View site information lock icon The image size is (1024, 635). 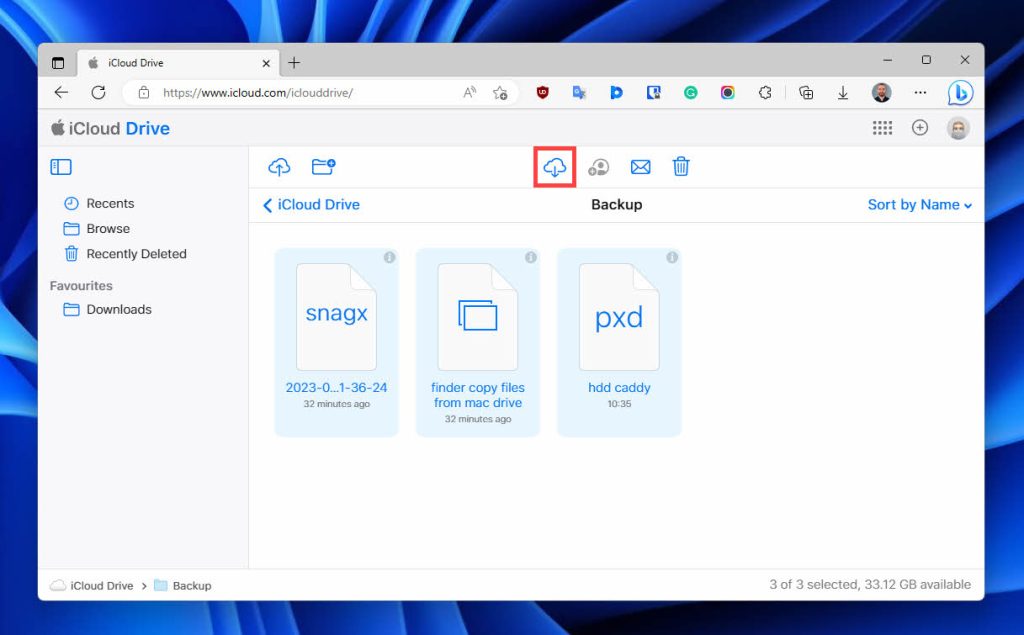click(144, 93)
